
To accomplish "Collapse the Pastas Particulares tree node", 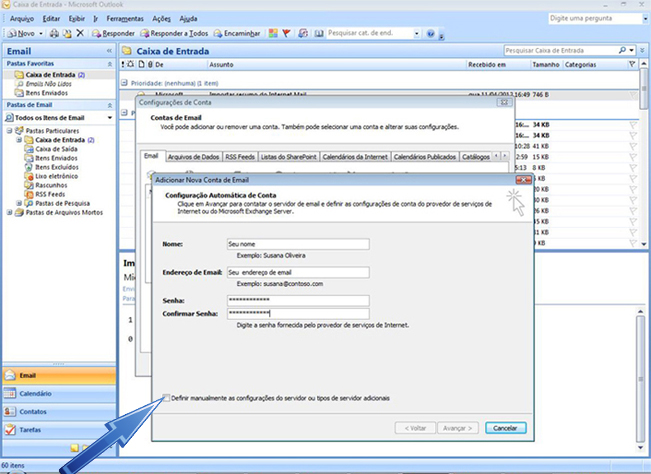I will click(9, 130).
